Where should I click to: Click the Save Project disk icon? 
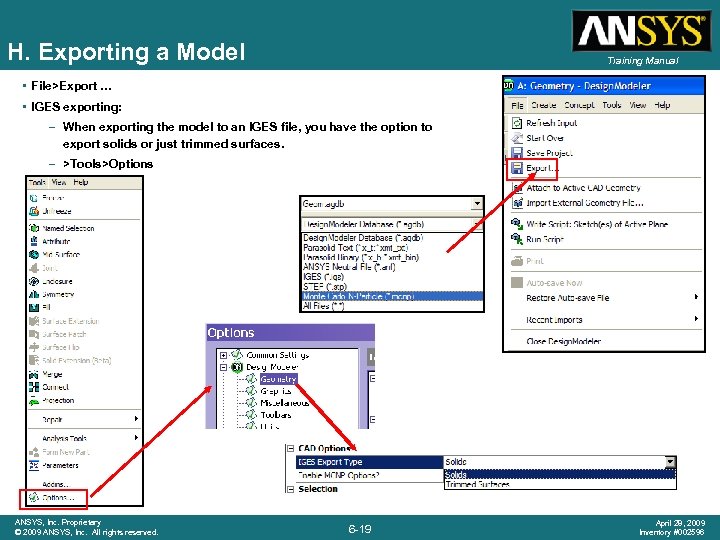click(x=517, y=153)
